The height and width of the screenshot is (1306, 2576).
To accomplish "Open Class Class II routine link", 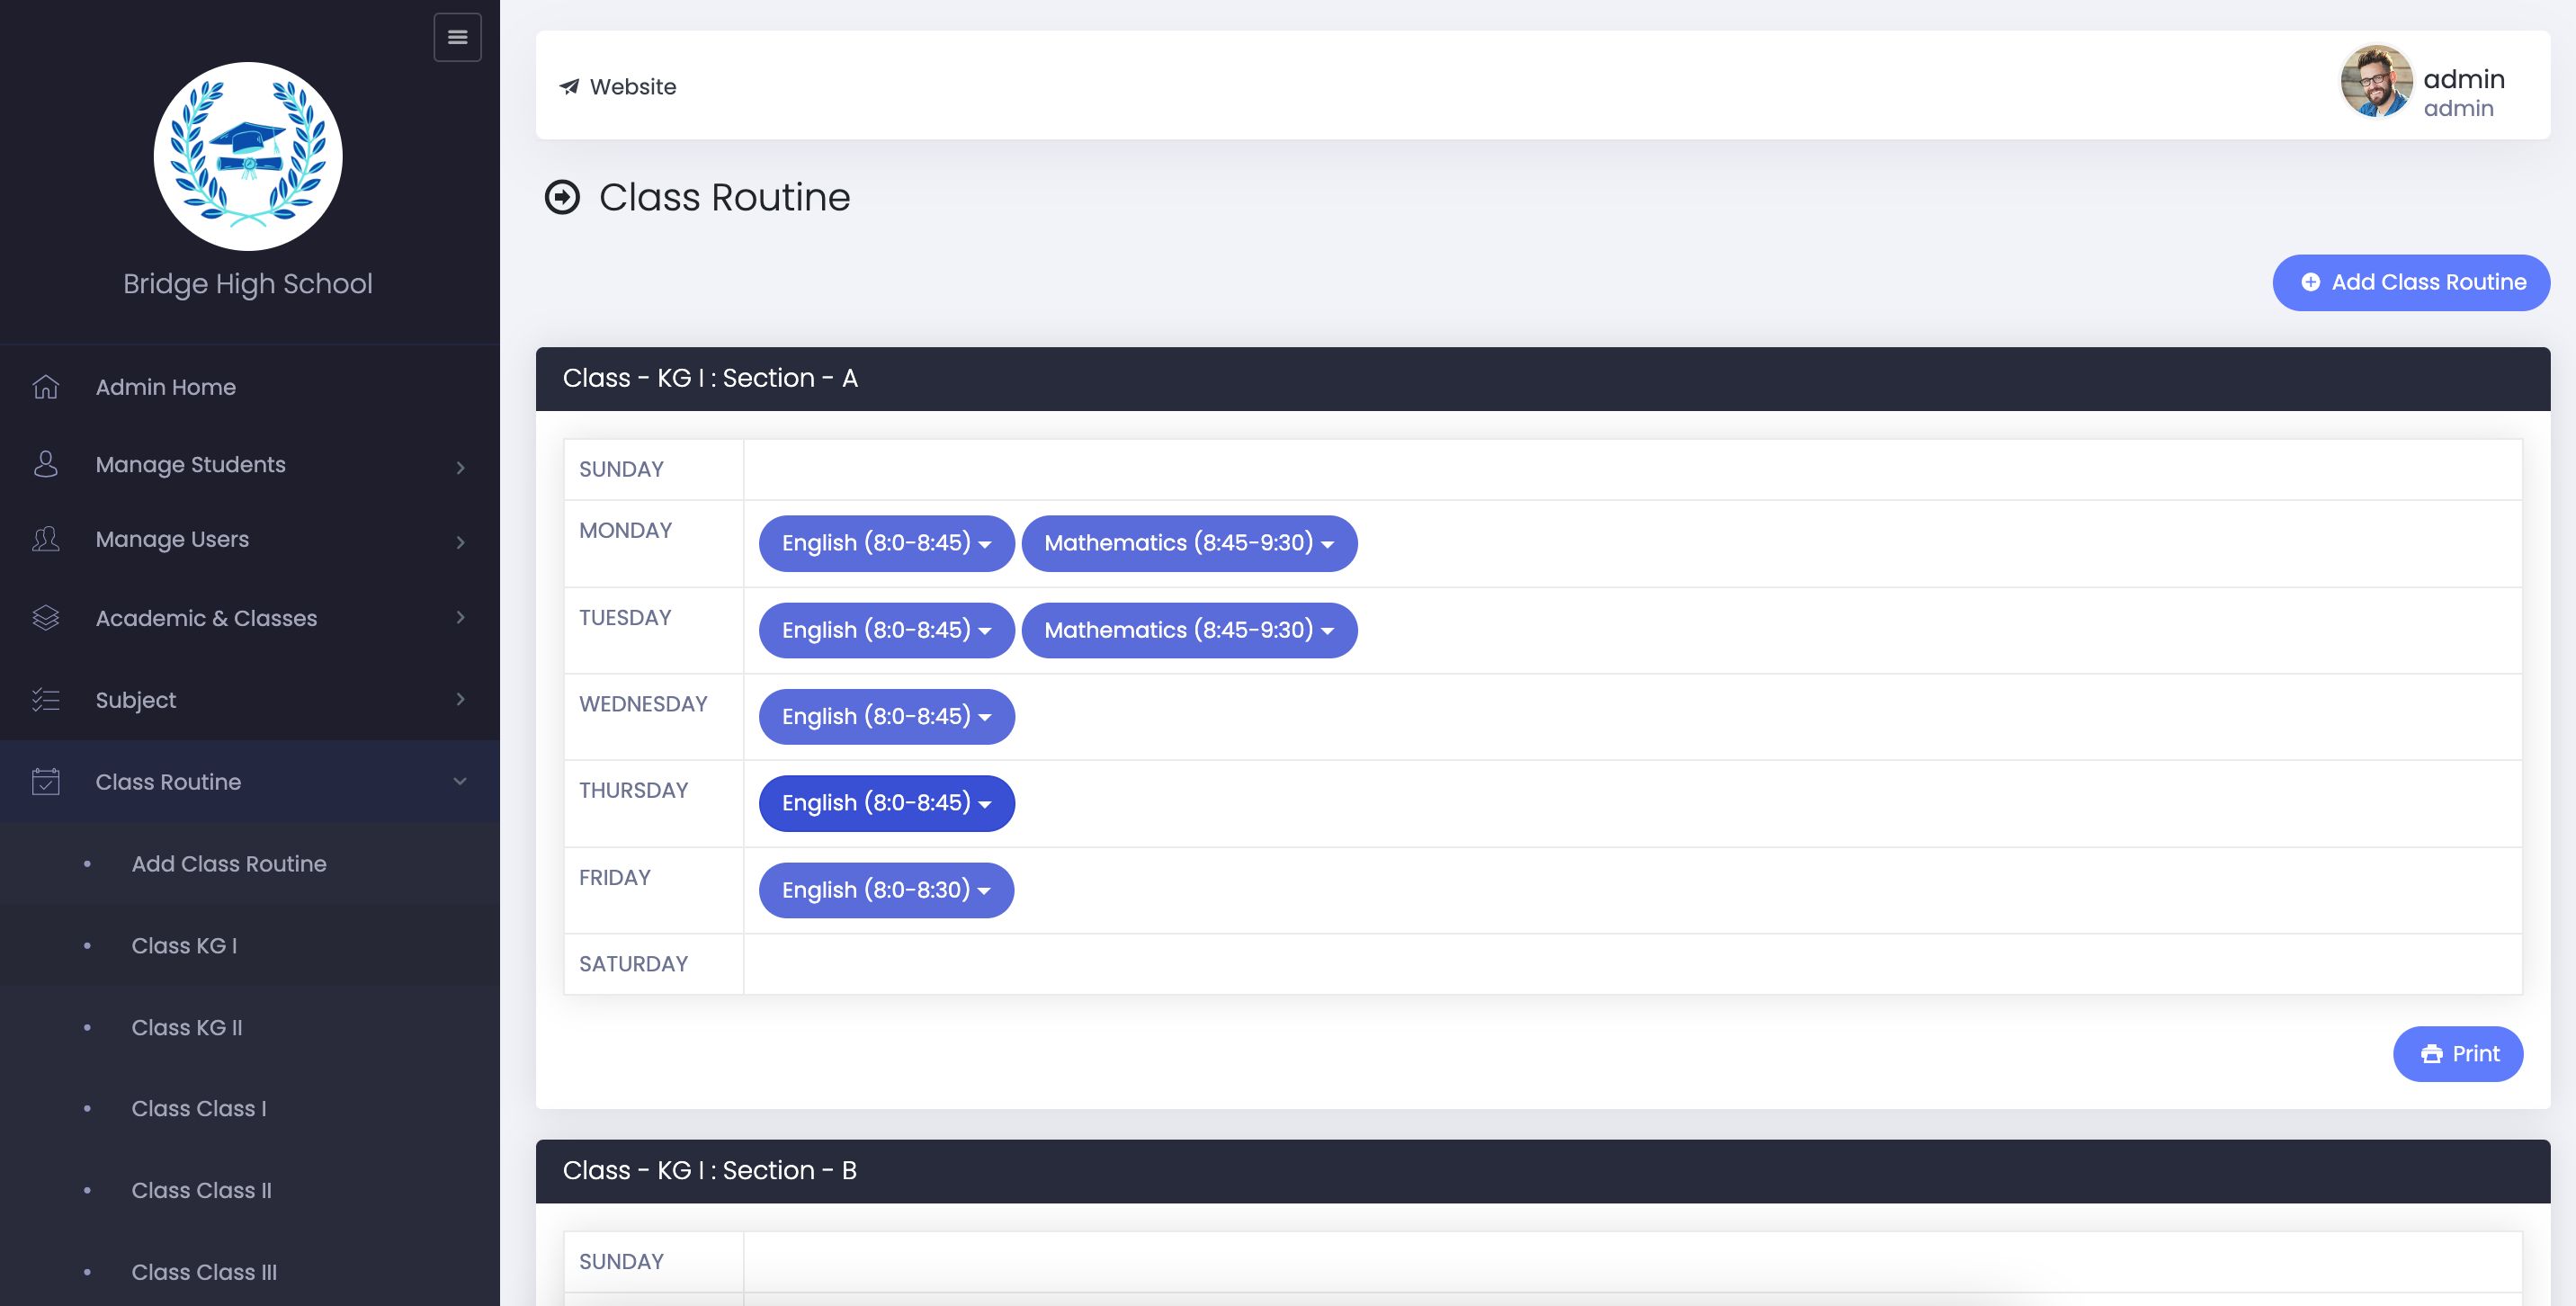I will click(x=202, y=1191).
